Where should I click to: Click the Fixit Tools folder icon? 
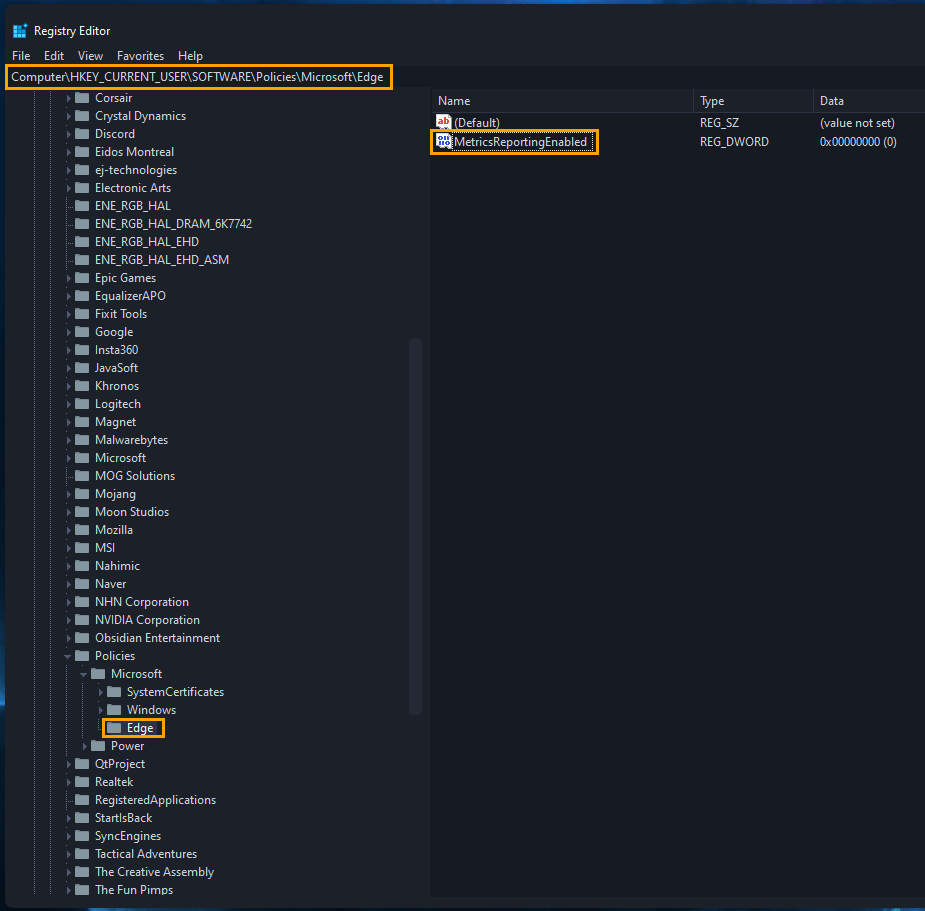[x=82, y=314]
